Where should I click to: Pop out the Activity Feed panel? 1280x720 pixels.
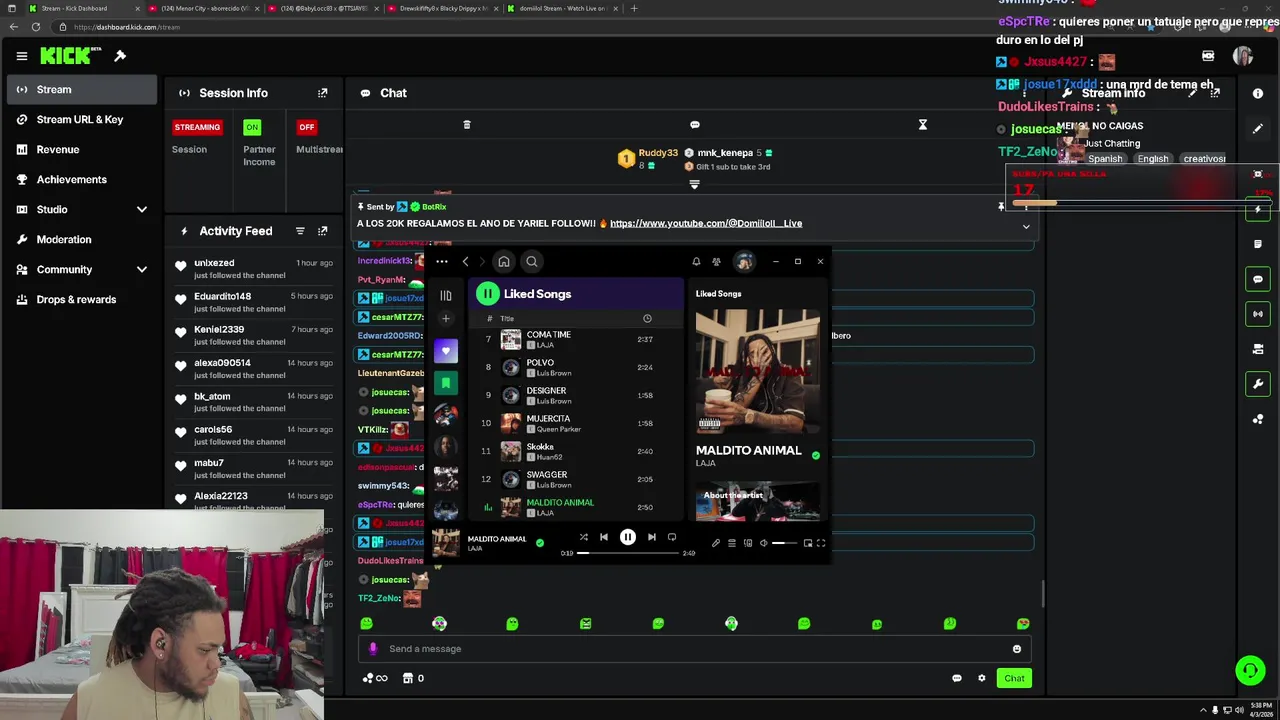[322, 231]
